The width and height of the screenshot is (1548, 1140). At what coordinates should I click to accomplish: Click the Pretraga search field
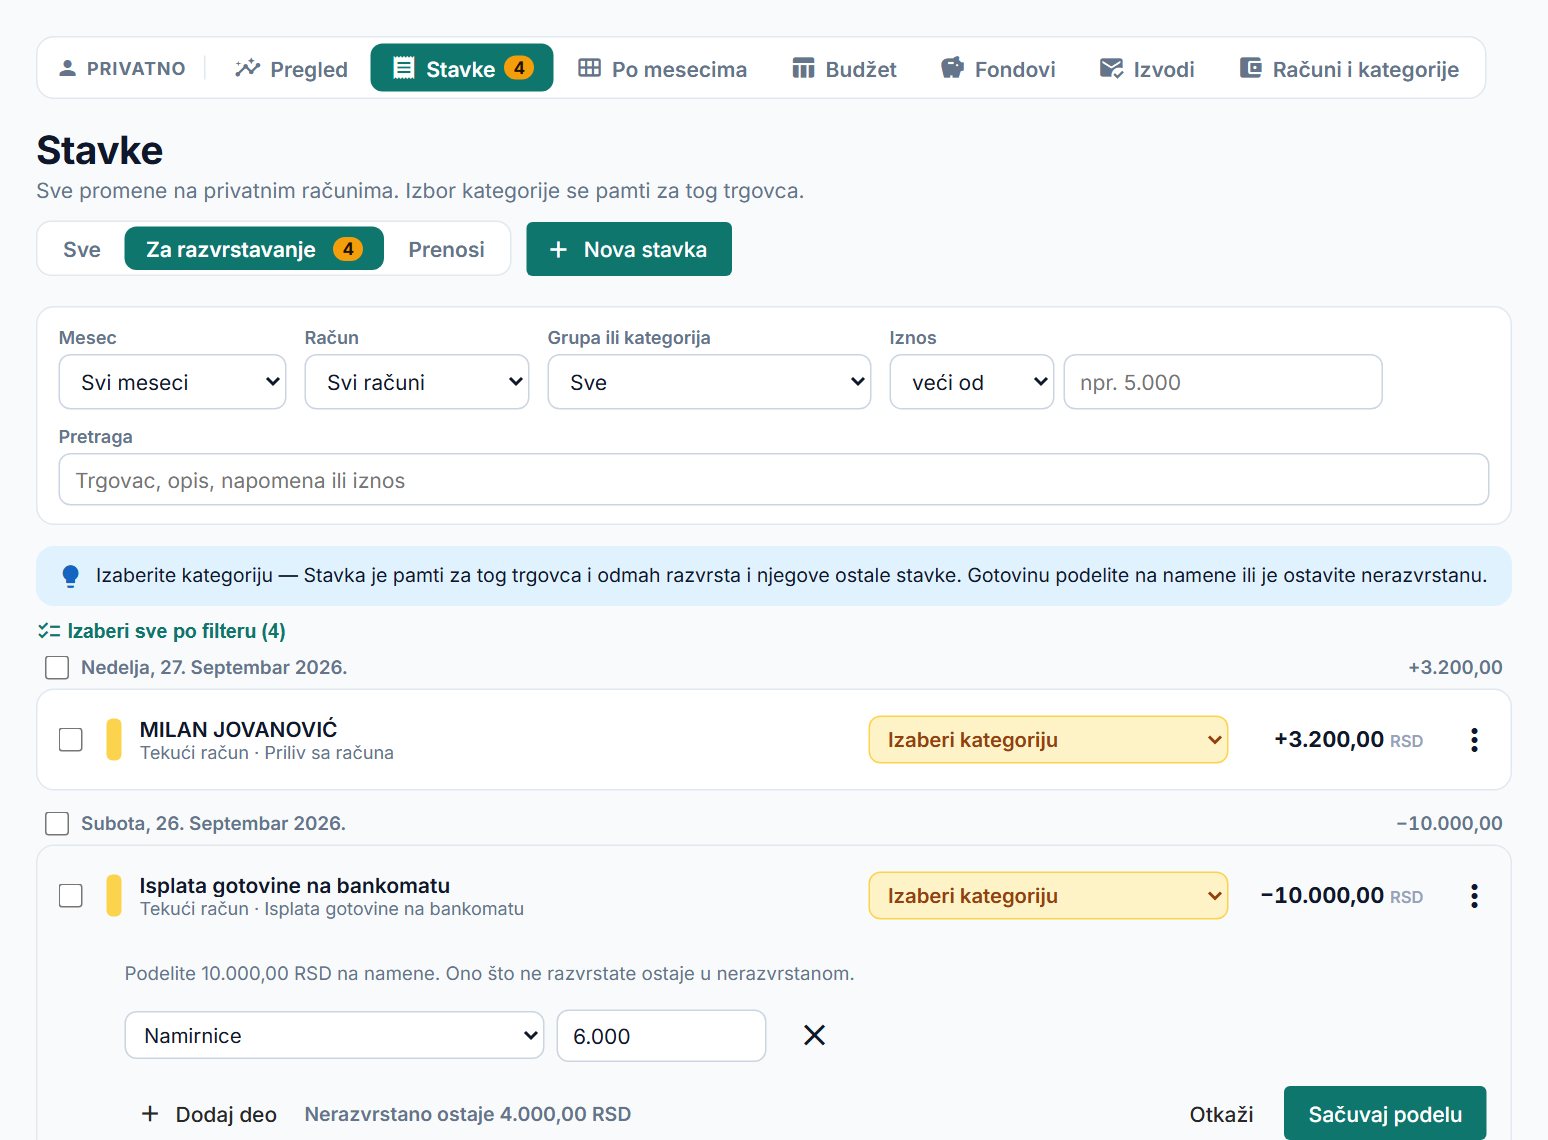pos(774,480)
